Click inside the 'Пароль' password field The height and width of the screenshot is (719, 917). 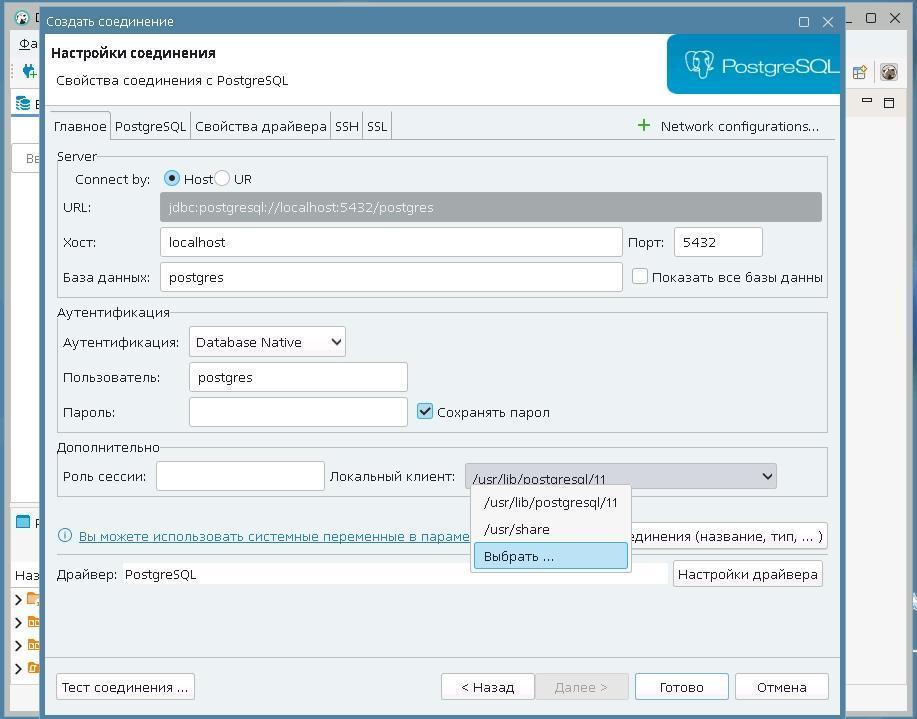coord(298,412)
